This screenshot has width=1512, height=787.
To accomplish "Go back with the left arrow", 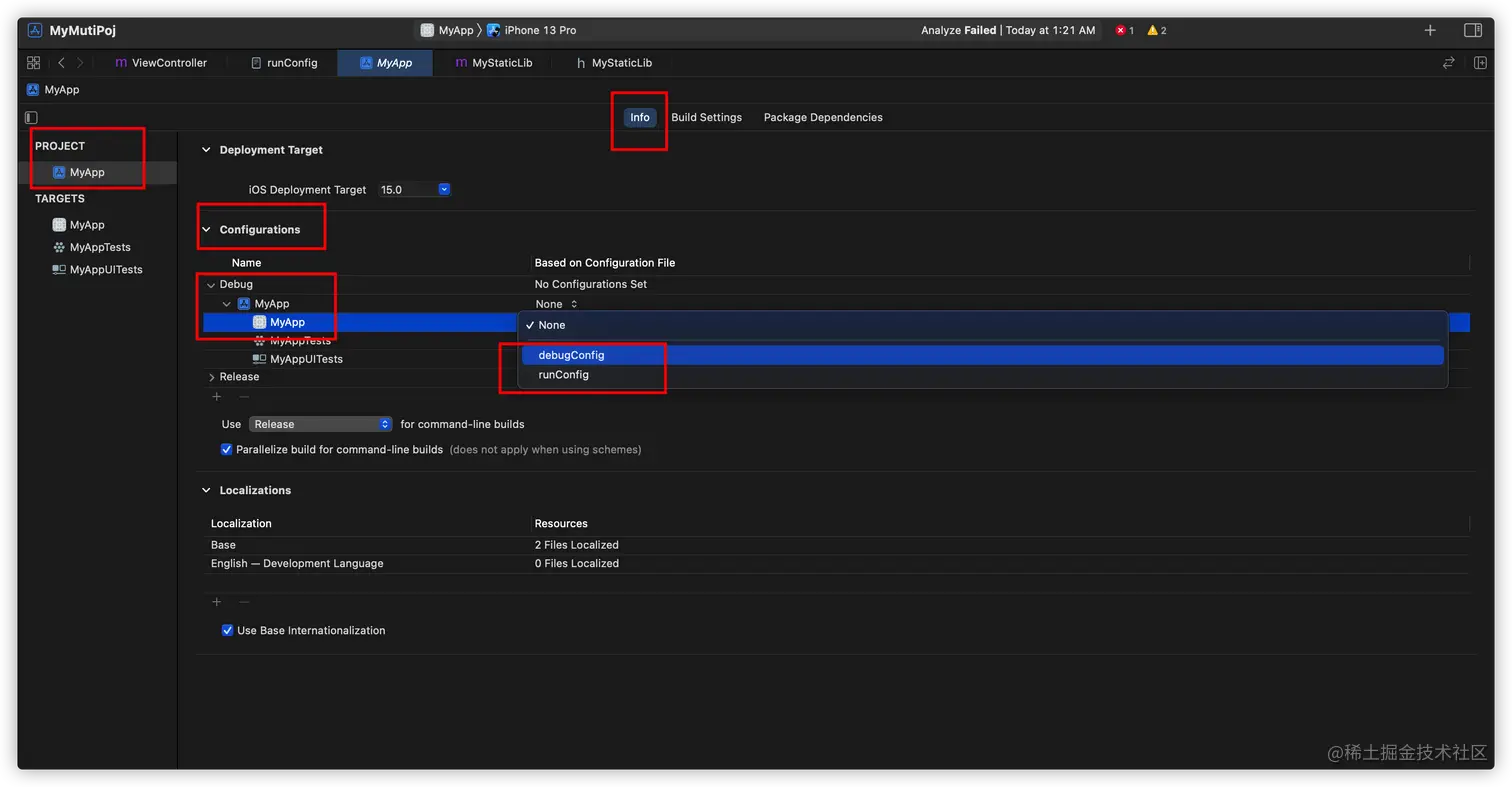I will pos(61,62).
